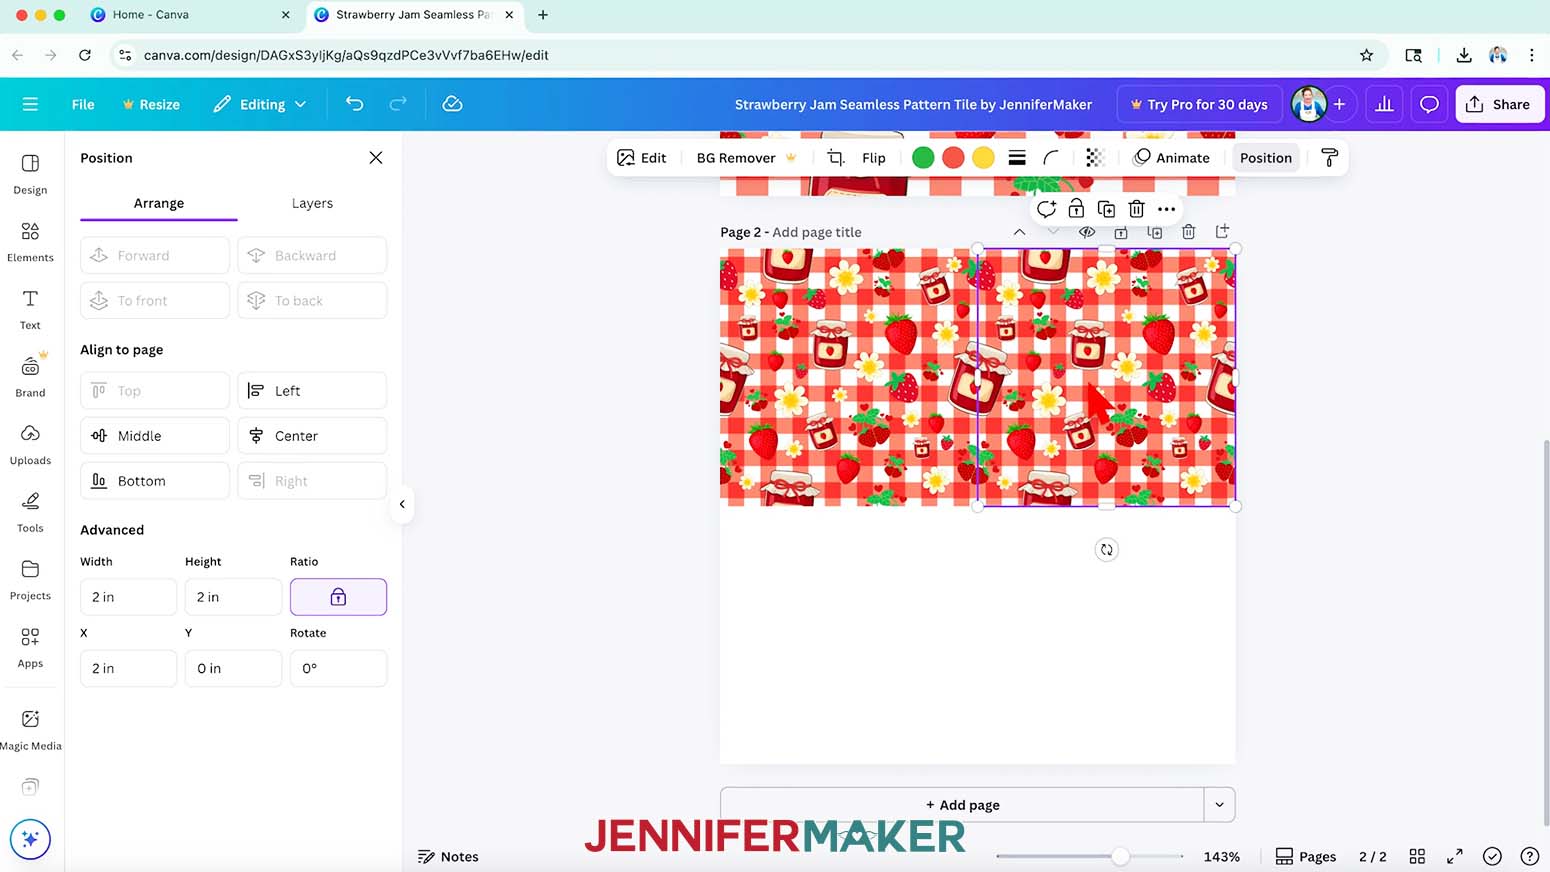
Task: Lock page 2 with the padlock icon
Action: [1121, 232]
